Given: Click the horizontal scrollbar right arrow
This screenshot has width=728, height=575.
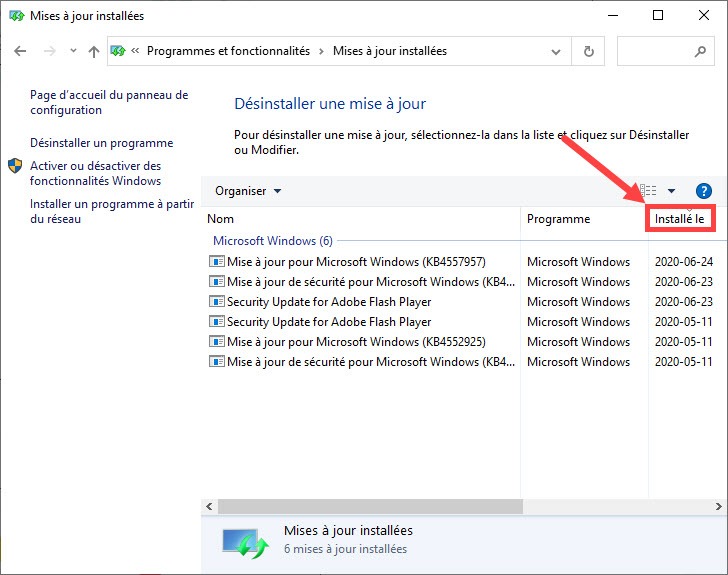Looking at the screenshot, I should (719, 506).
